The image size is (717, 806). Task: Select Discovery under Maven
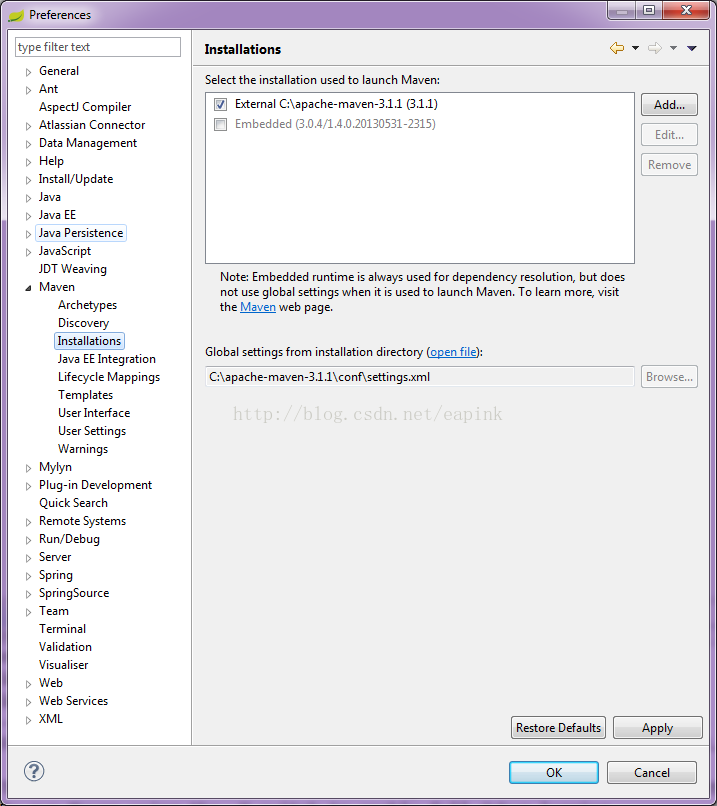click(x=83, y=323)
